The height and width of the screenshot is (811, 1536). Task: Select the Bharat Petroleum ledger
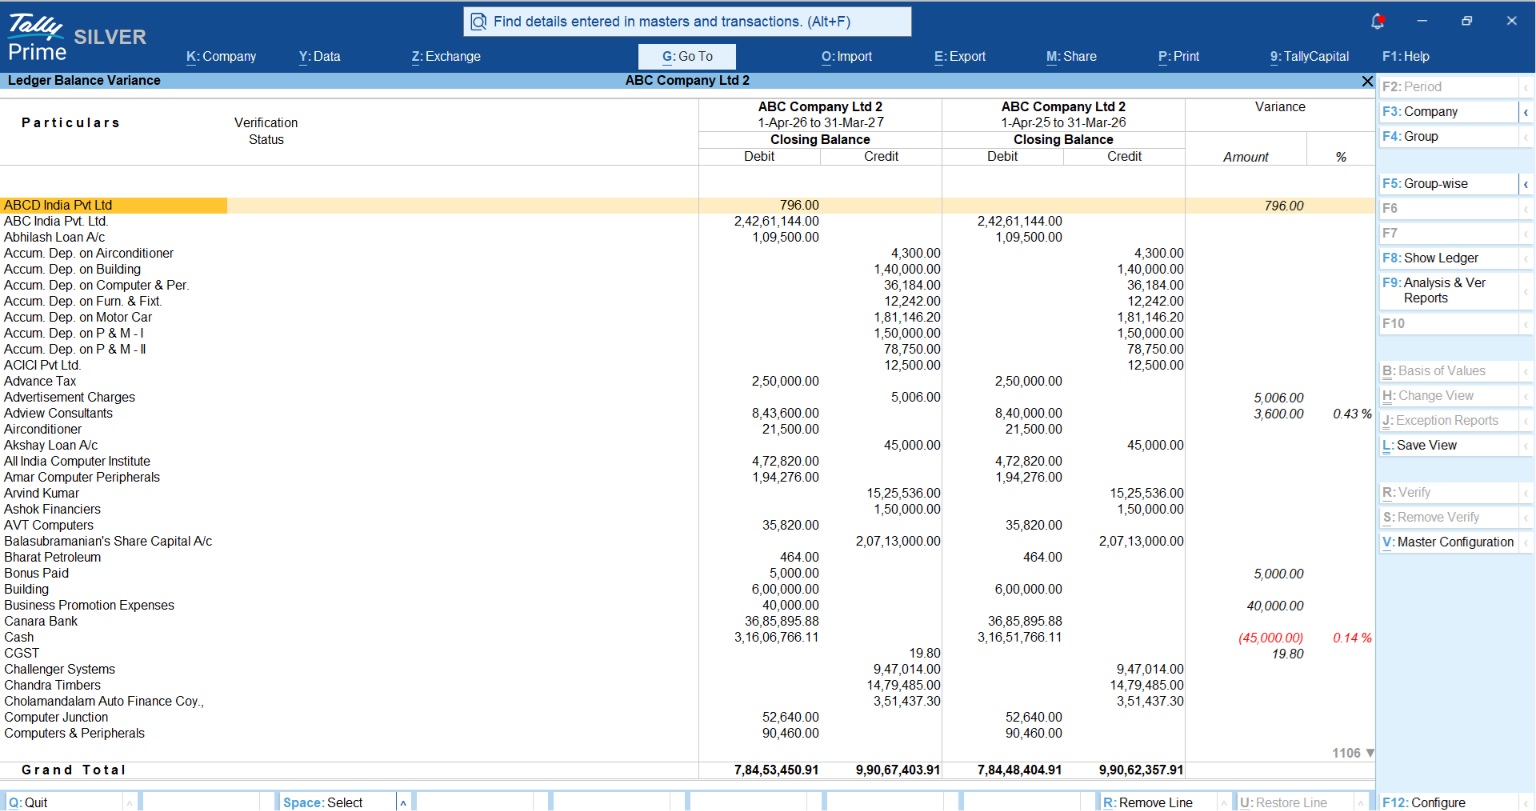52,558
